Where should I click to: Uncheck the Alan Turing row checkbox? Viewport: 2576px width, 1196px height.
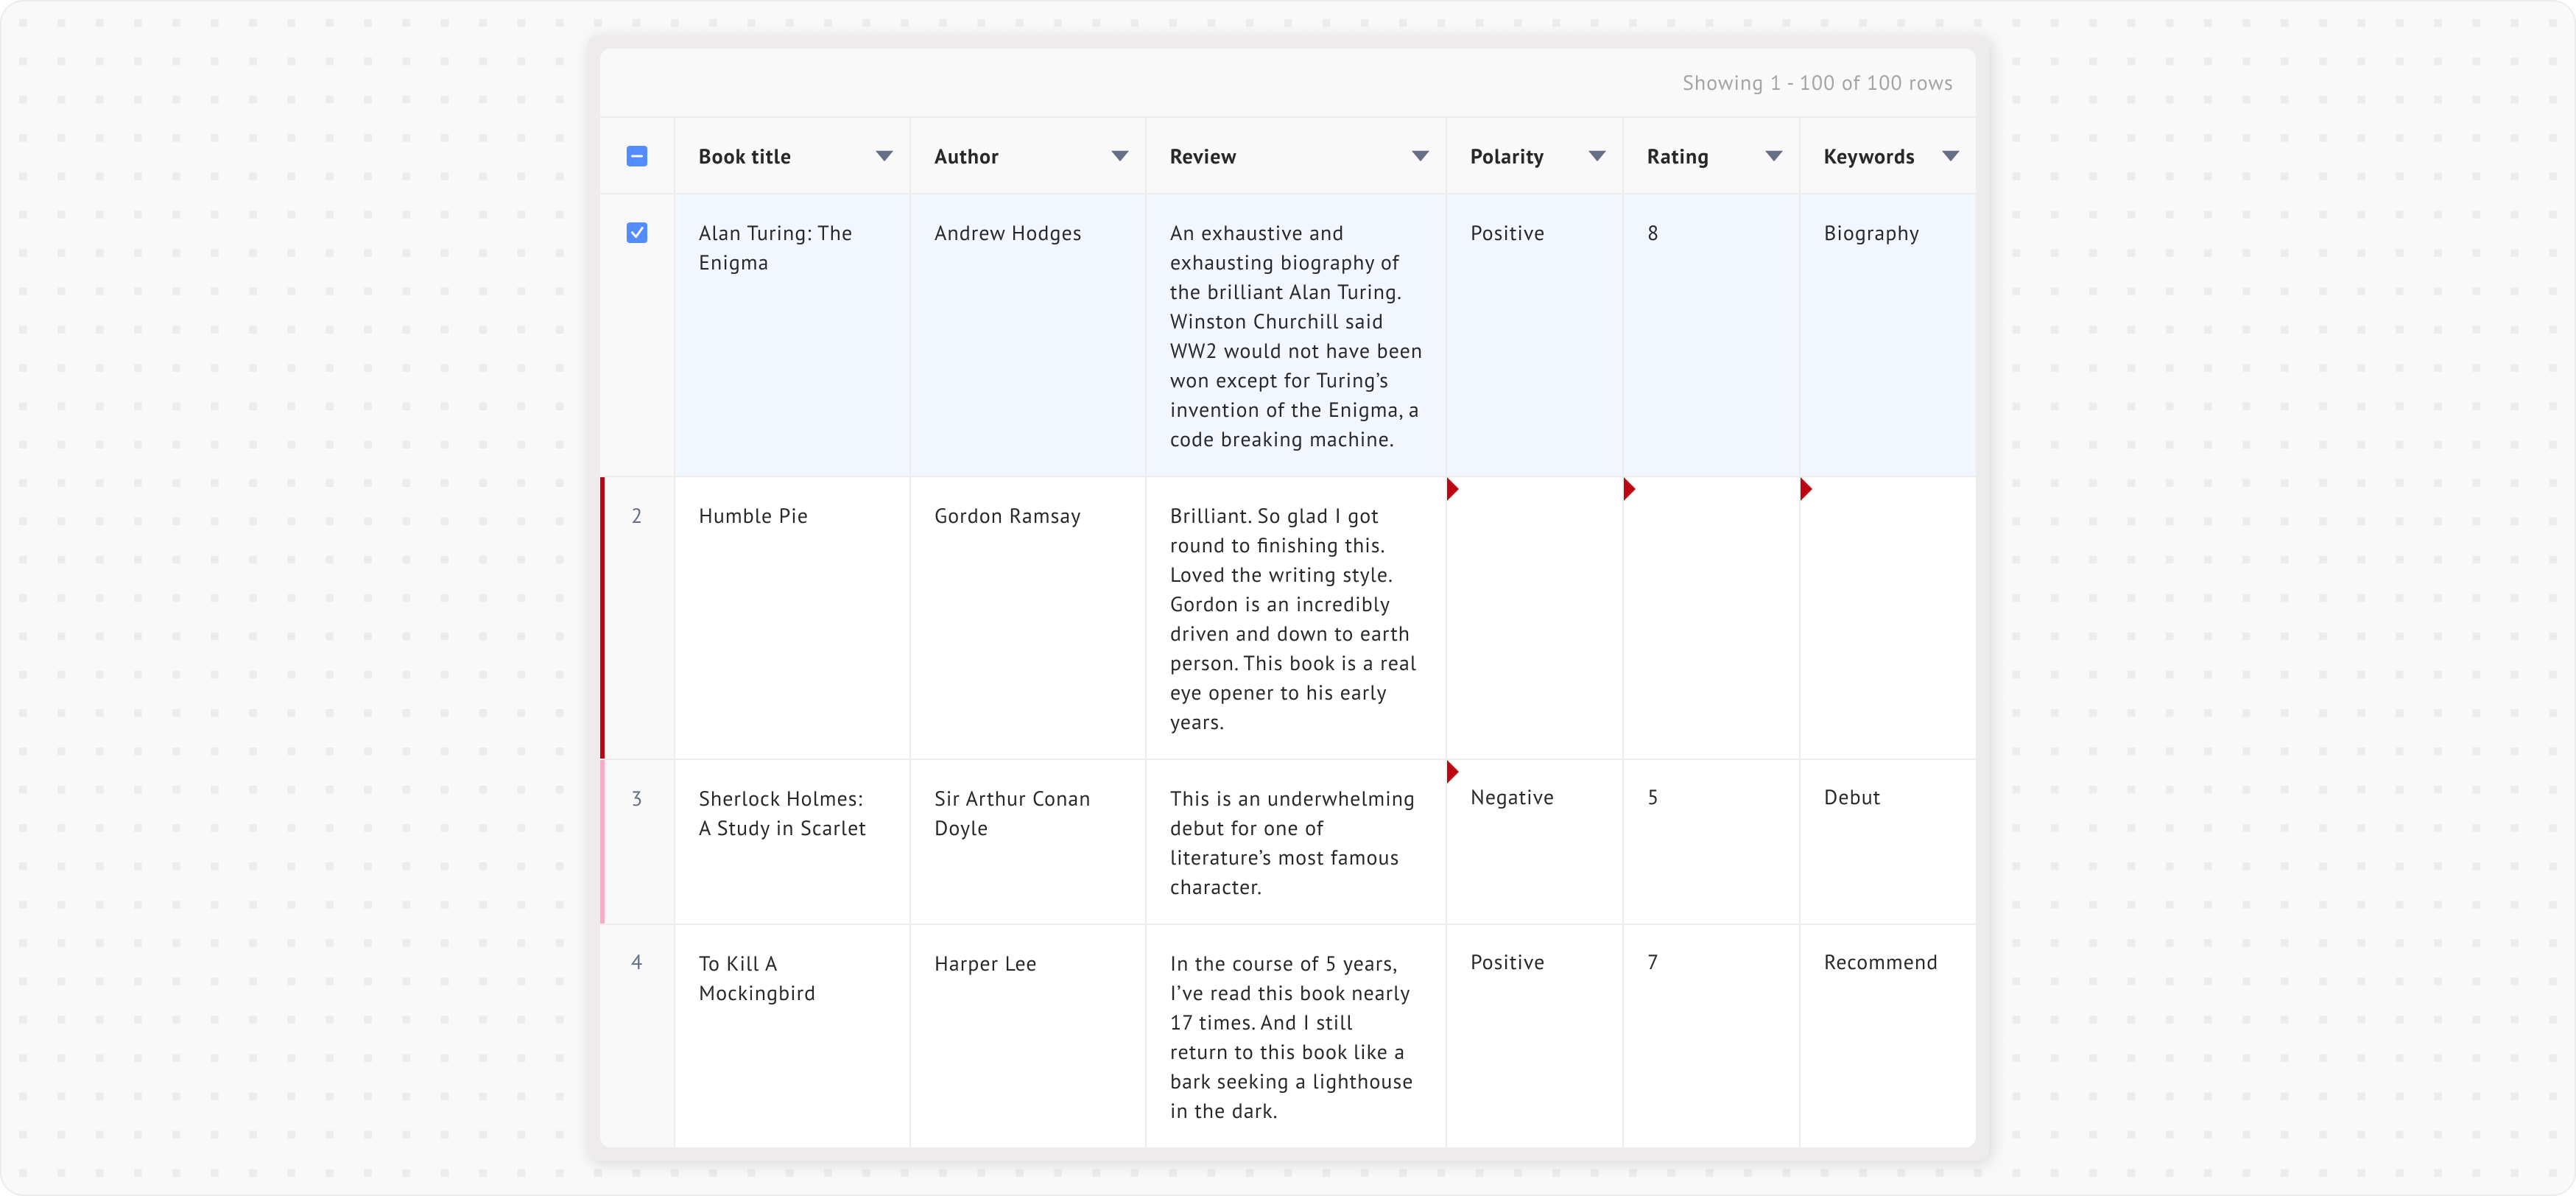pyautogui.click(x=637, y=233)
